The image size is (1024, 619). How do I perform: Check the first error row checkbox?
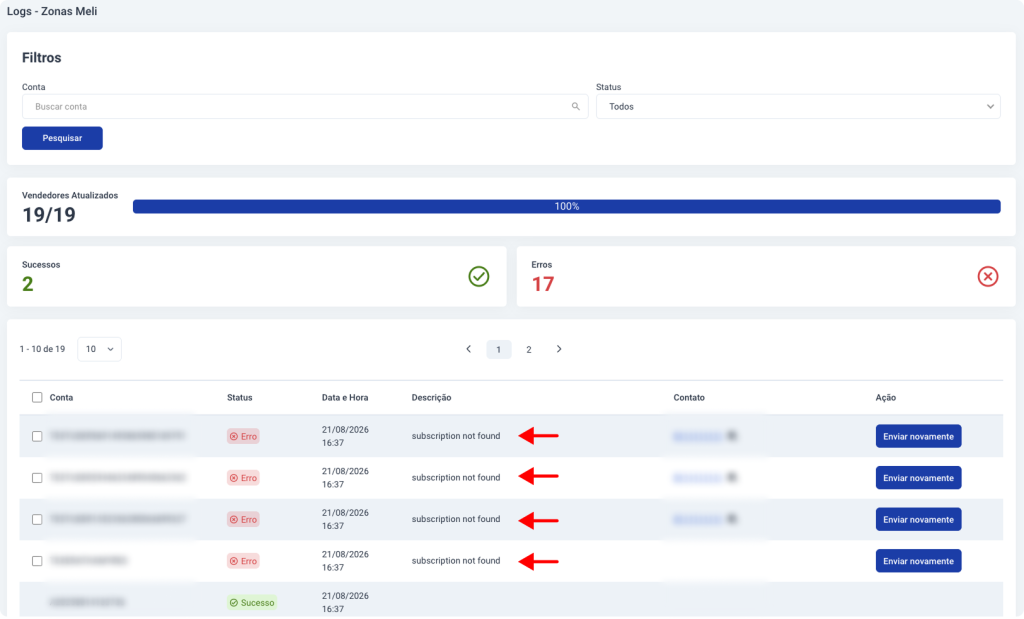pos(37,436)
